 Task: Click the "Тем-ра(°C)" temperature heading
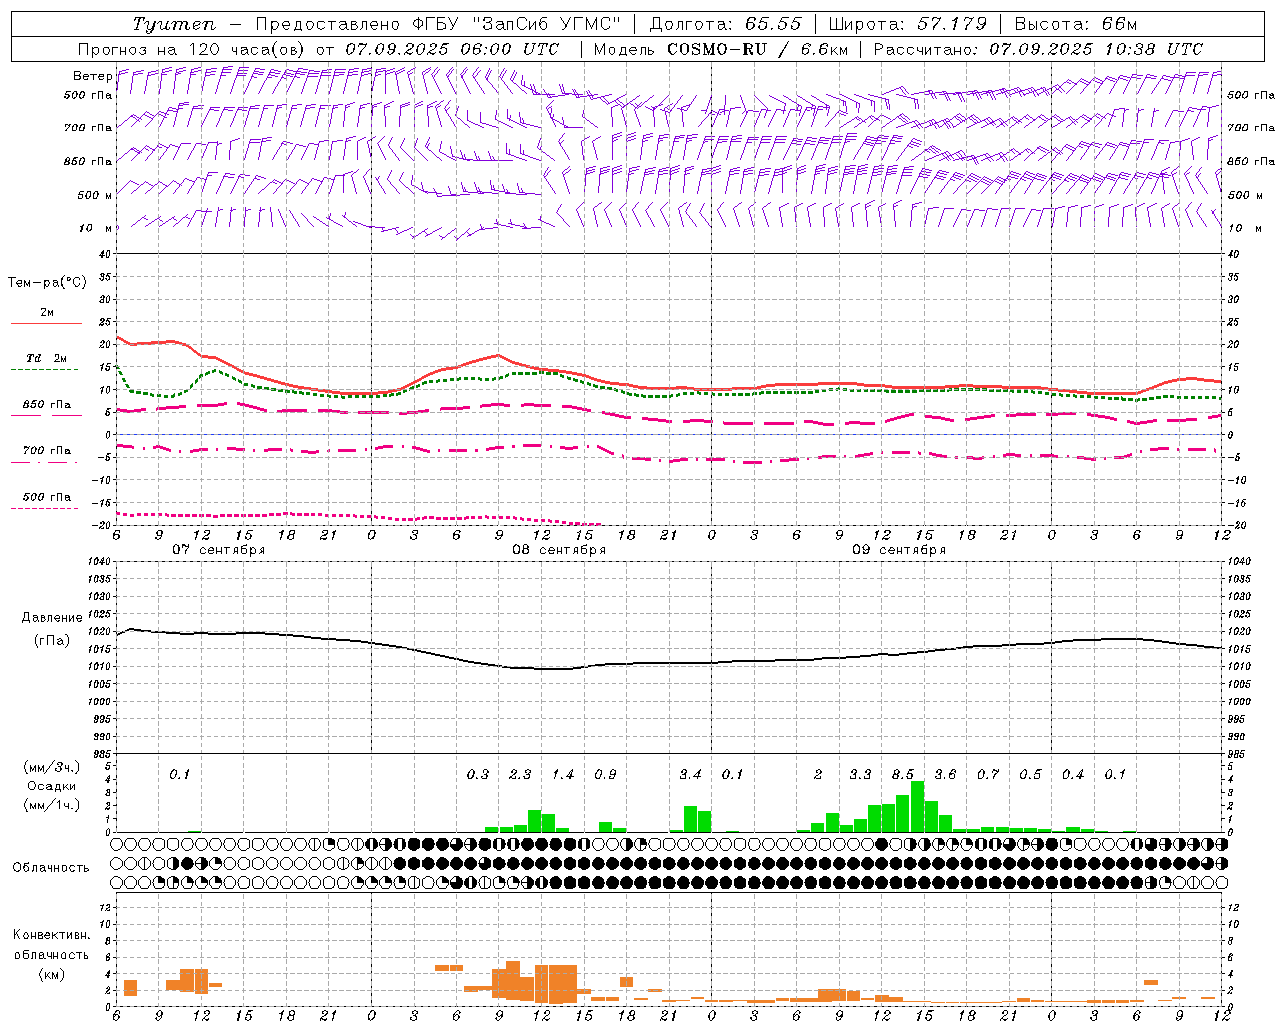coord(47,283)
